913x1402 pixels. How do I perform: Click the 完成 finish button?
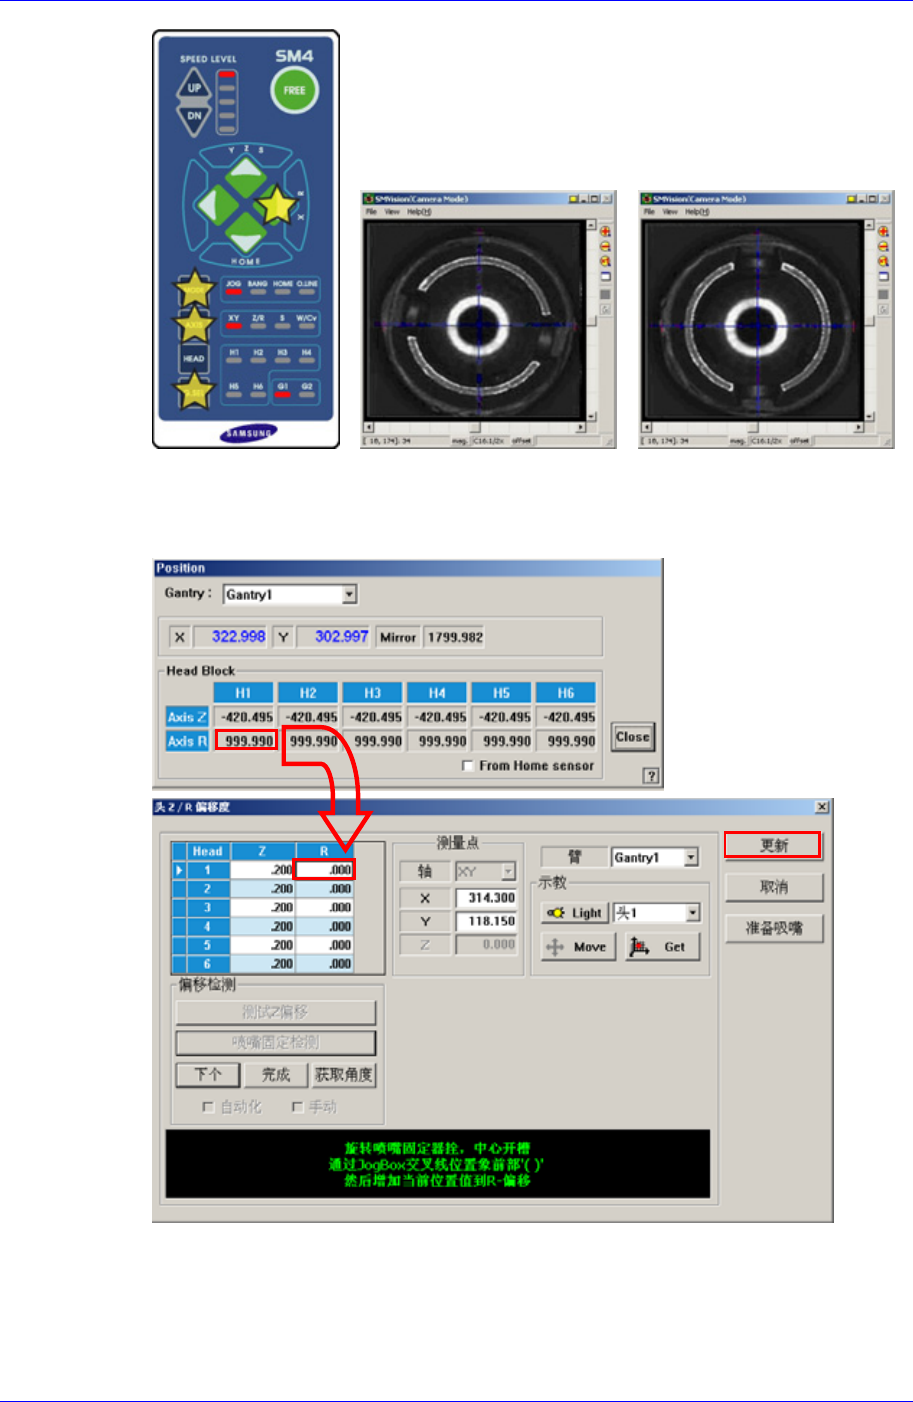pyautogui.click(x=276, y=1075)
